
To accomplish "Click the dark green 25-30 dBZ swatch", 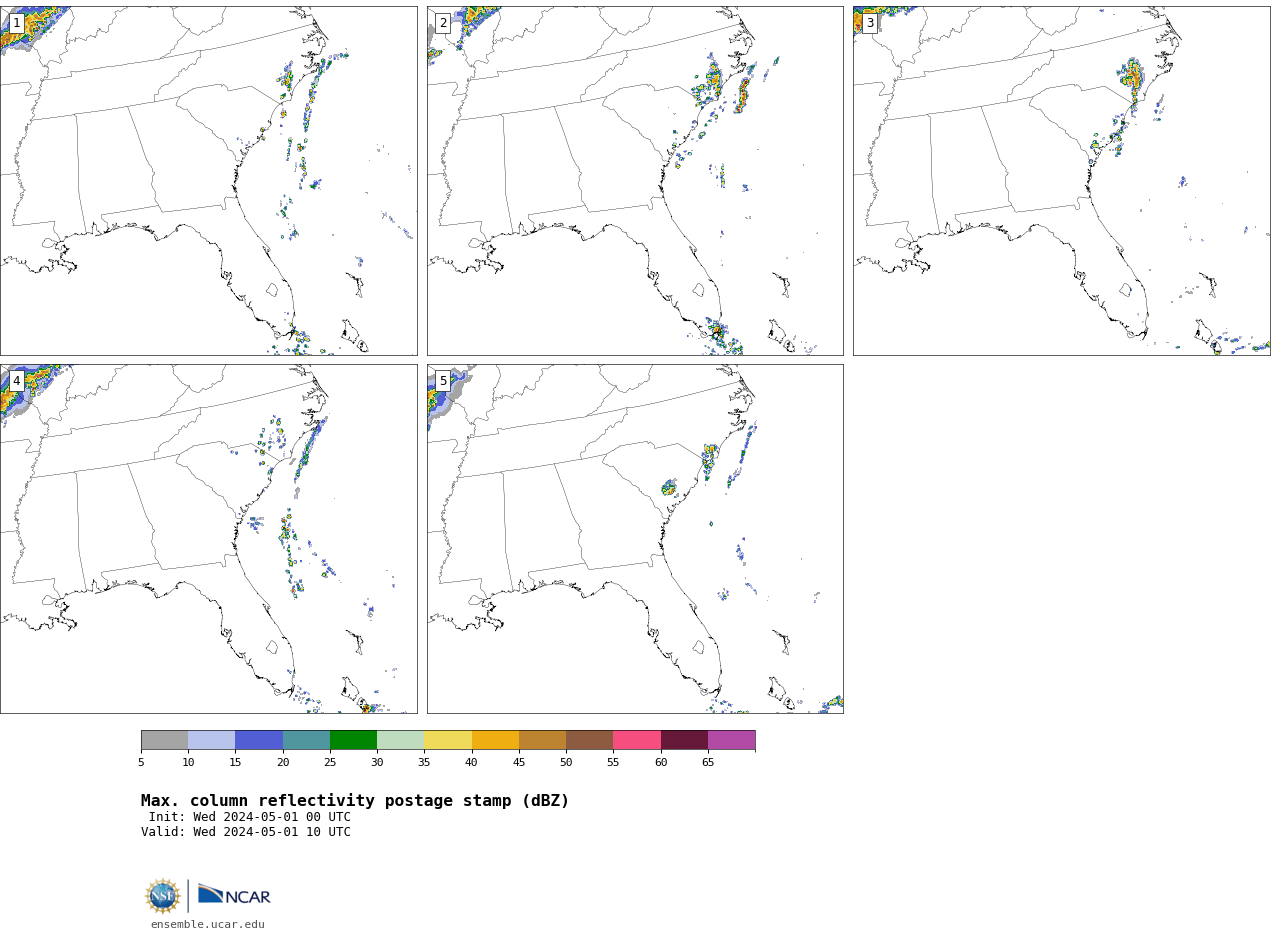I will 353,740.
